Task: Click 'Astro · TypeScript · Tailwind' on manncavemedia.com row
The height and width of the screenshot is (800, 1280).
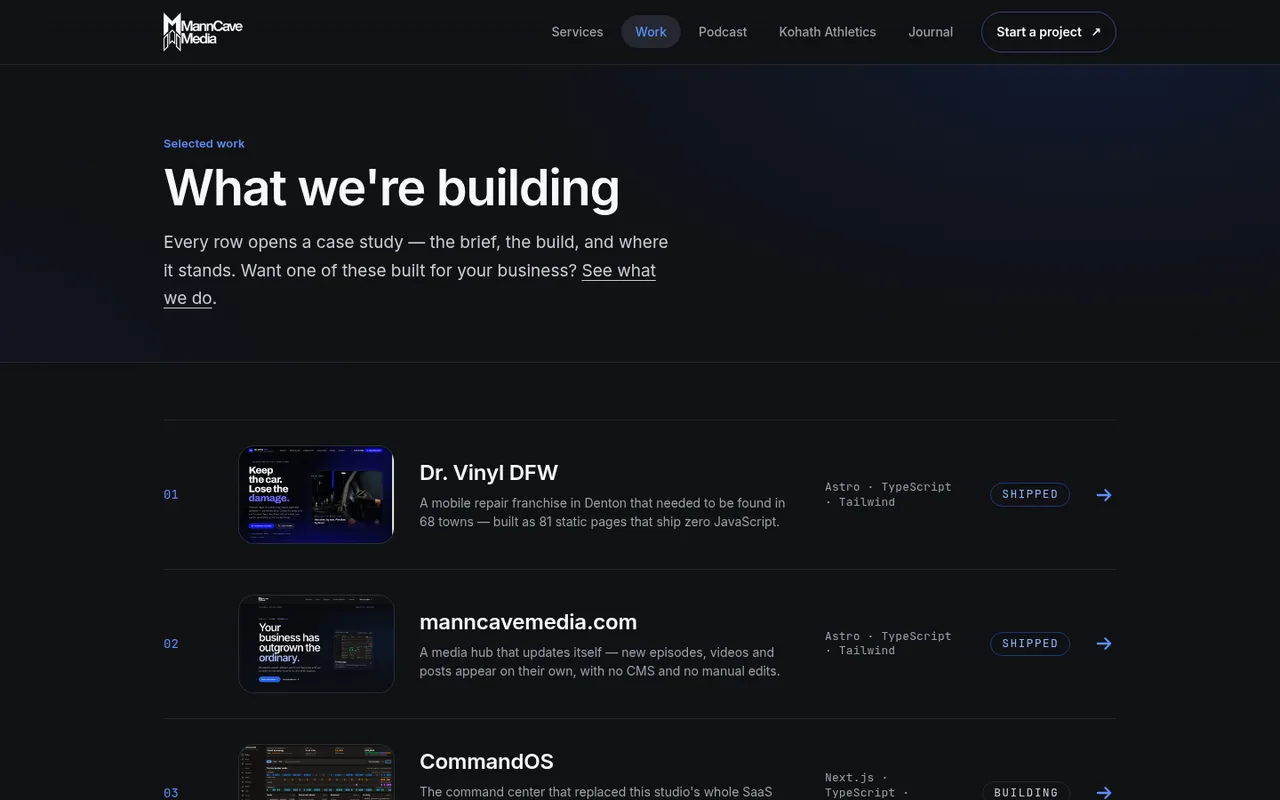Action: 888,643
